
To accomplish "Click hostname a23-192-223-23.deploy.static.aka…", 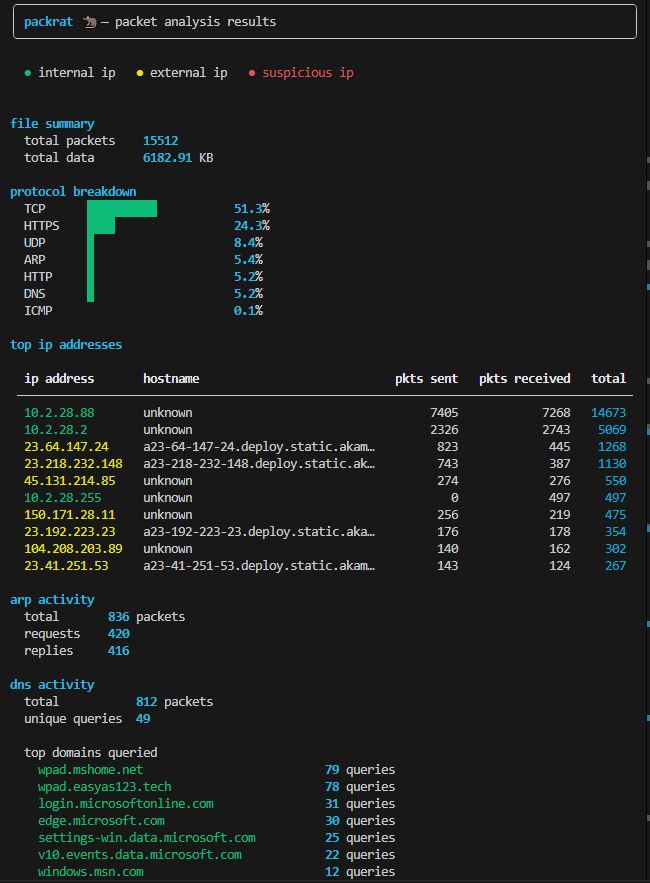I will coord(259,532).
